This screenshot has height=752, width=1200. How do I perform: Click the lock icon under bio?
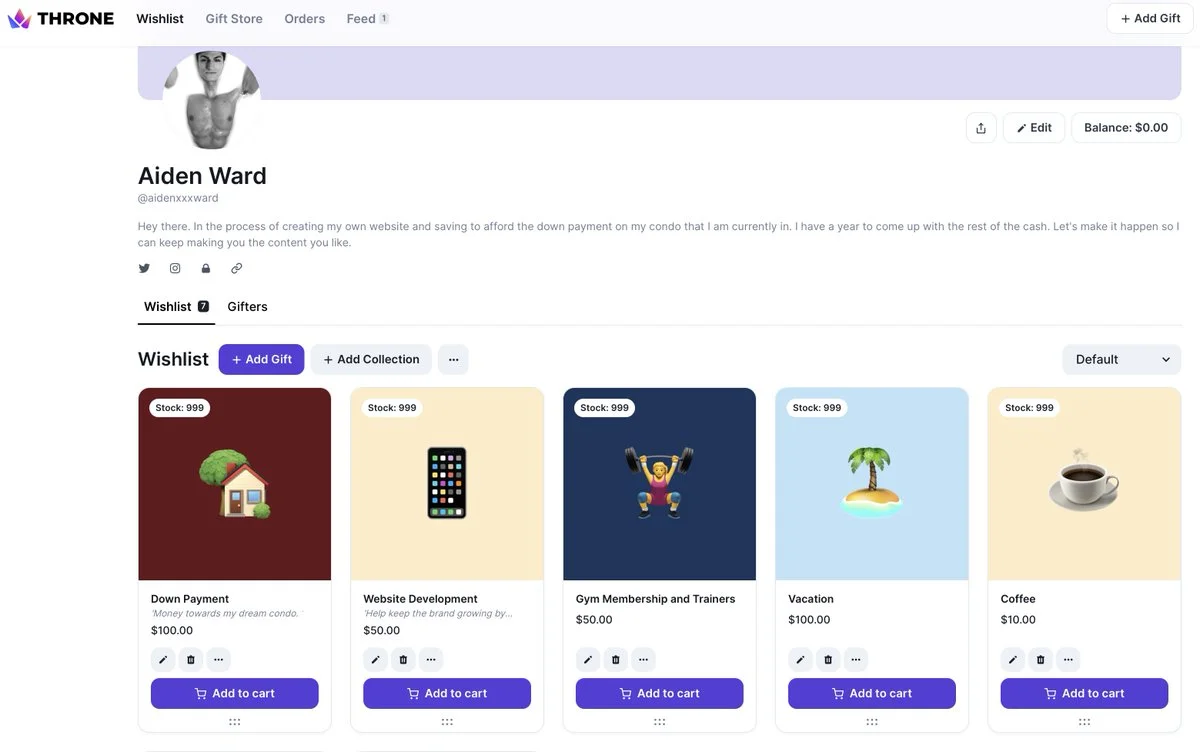pos(206,268)
